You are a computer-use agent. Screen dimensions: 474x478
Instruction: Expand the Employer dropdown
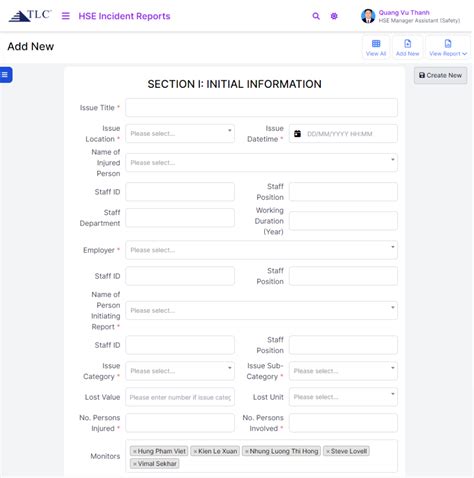[261, 250]
